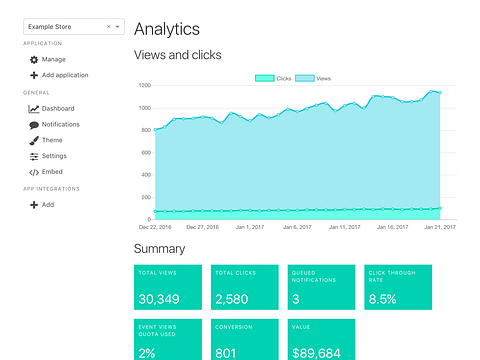480x360 pixels.
Task: Select Add application in the sidebar
Action: click(65, 75)
